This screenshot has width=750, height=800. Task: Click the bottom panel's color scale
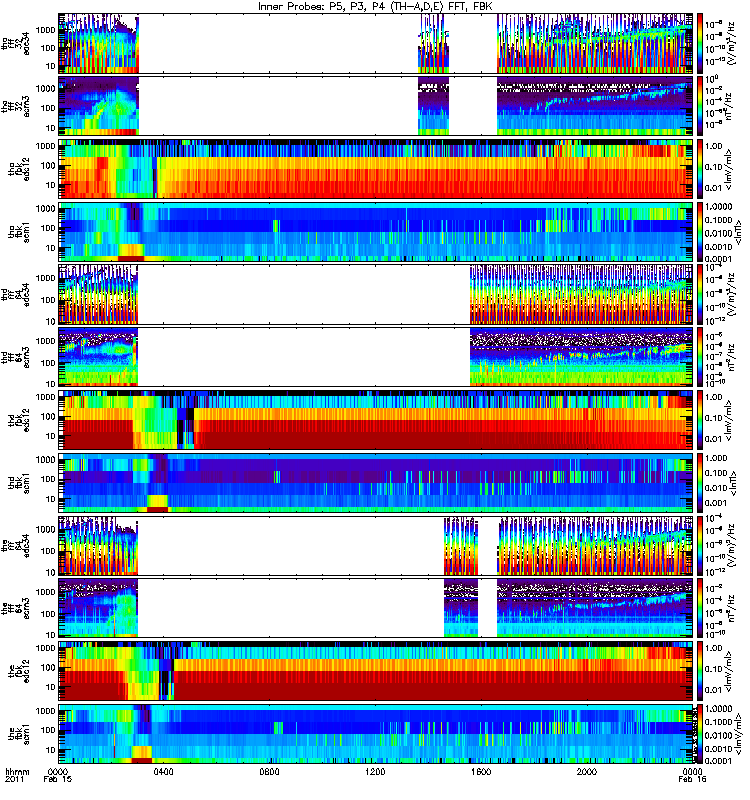699,734
